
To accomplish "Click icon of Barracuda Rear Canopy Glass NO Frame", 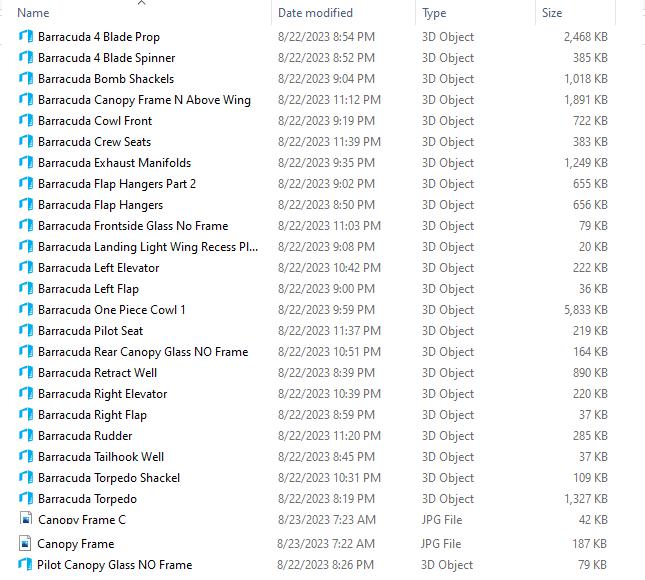I will click(x=26, y=351).
